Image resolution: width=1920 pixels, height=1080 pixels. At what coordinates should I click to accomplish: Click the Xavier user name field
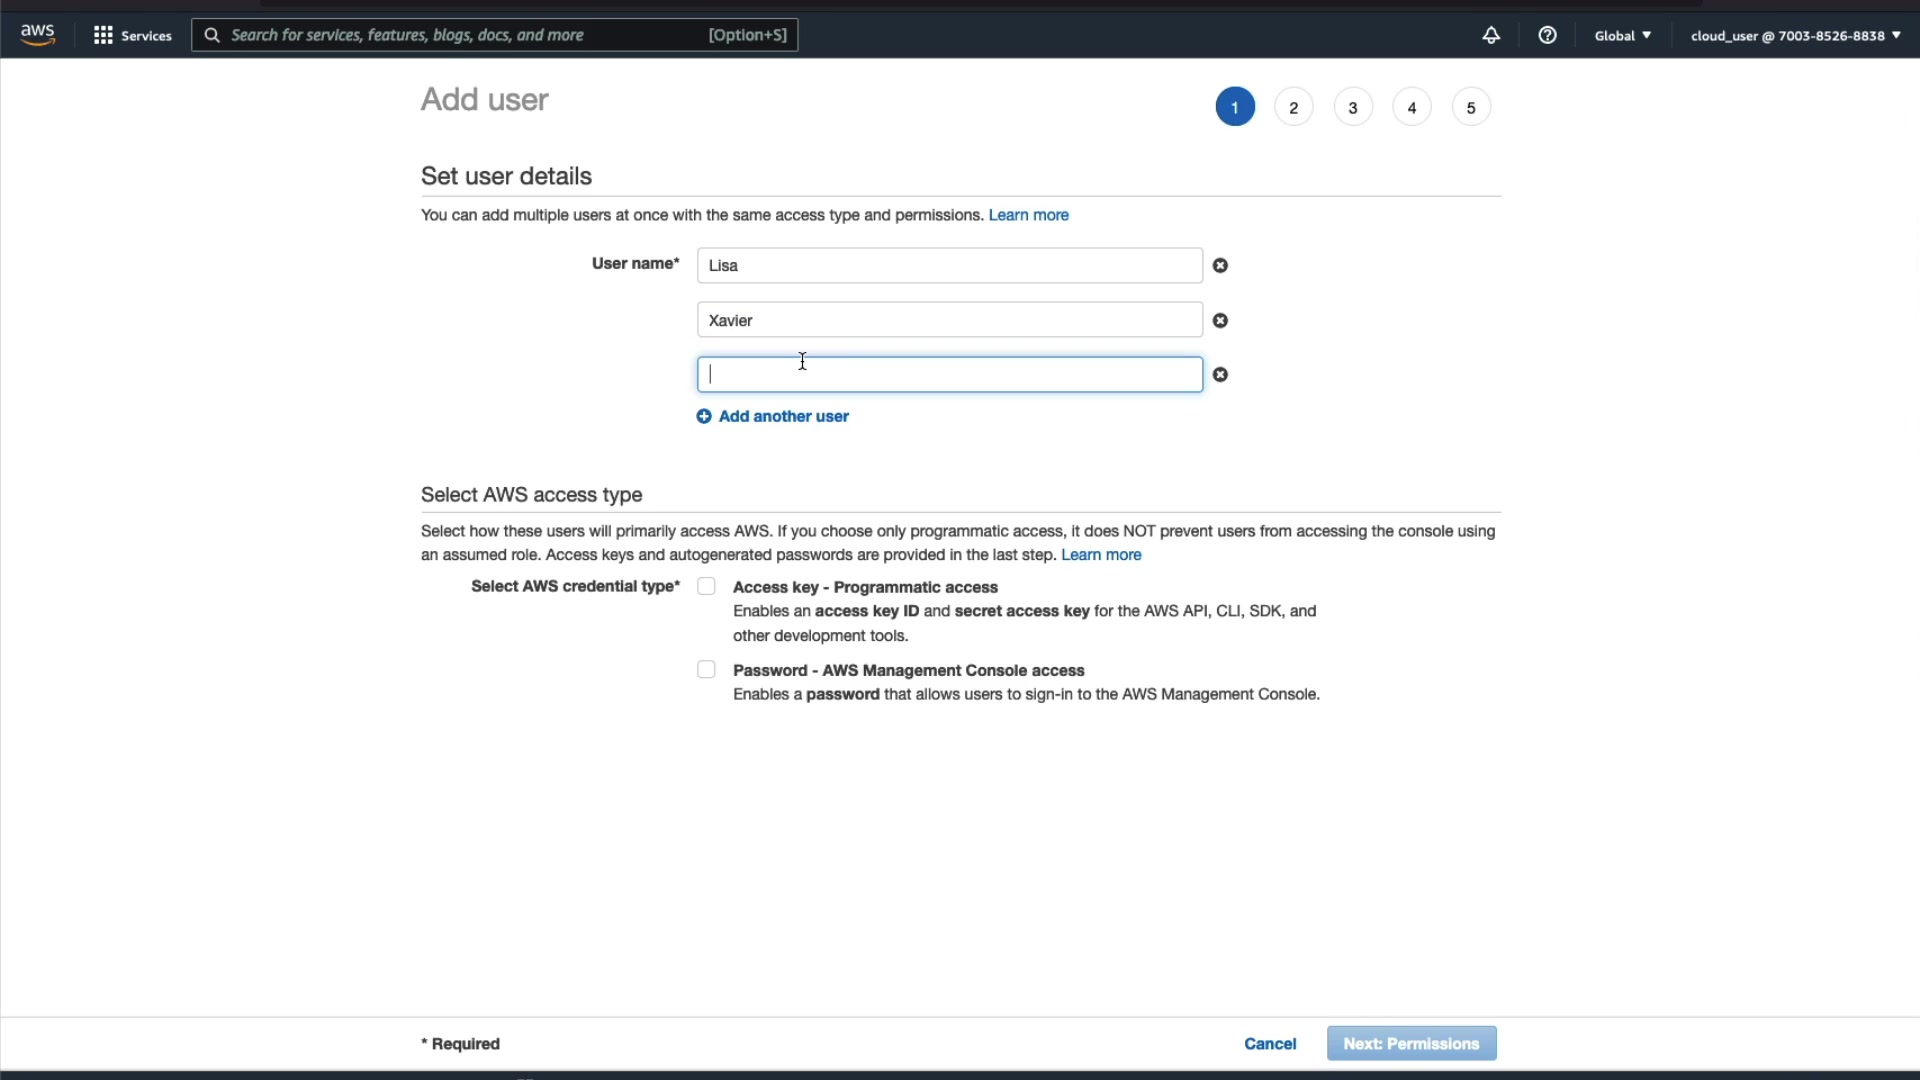point(948,321)
